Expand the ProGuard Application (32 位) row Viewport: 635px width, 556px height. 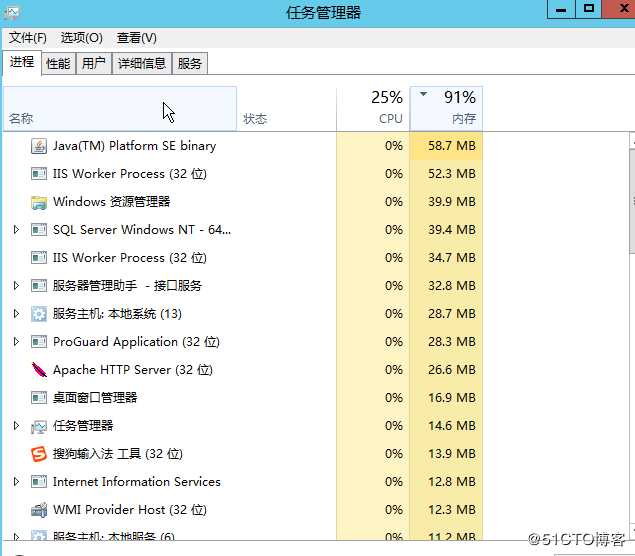coord(16,341)
